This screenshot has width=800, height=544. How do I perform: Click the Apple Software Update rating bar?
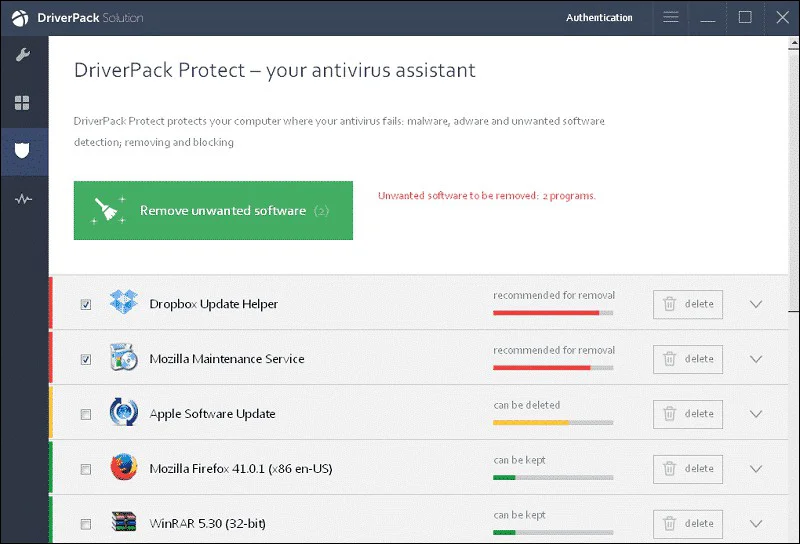point(553,423)
